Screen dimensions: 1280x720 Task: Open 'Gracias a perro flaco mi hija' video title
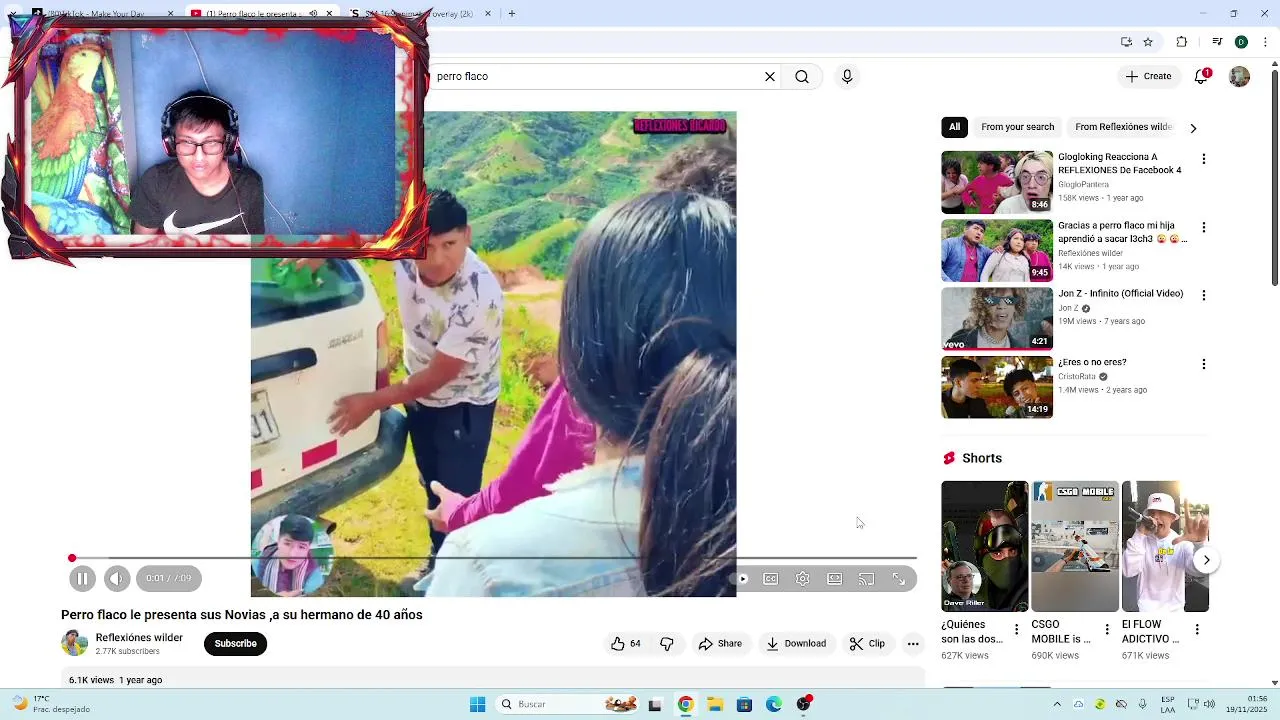tap(1122, 232)
